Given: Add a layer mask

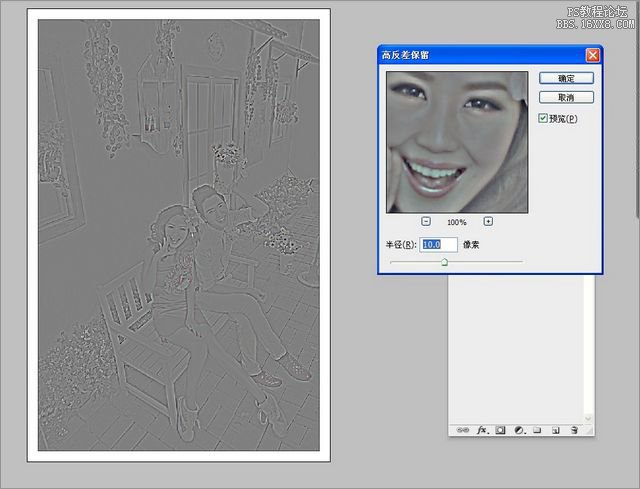Looking at the screenshot, I should [501, 429].
